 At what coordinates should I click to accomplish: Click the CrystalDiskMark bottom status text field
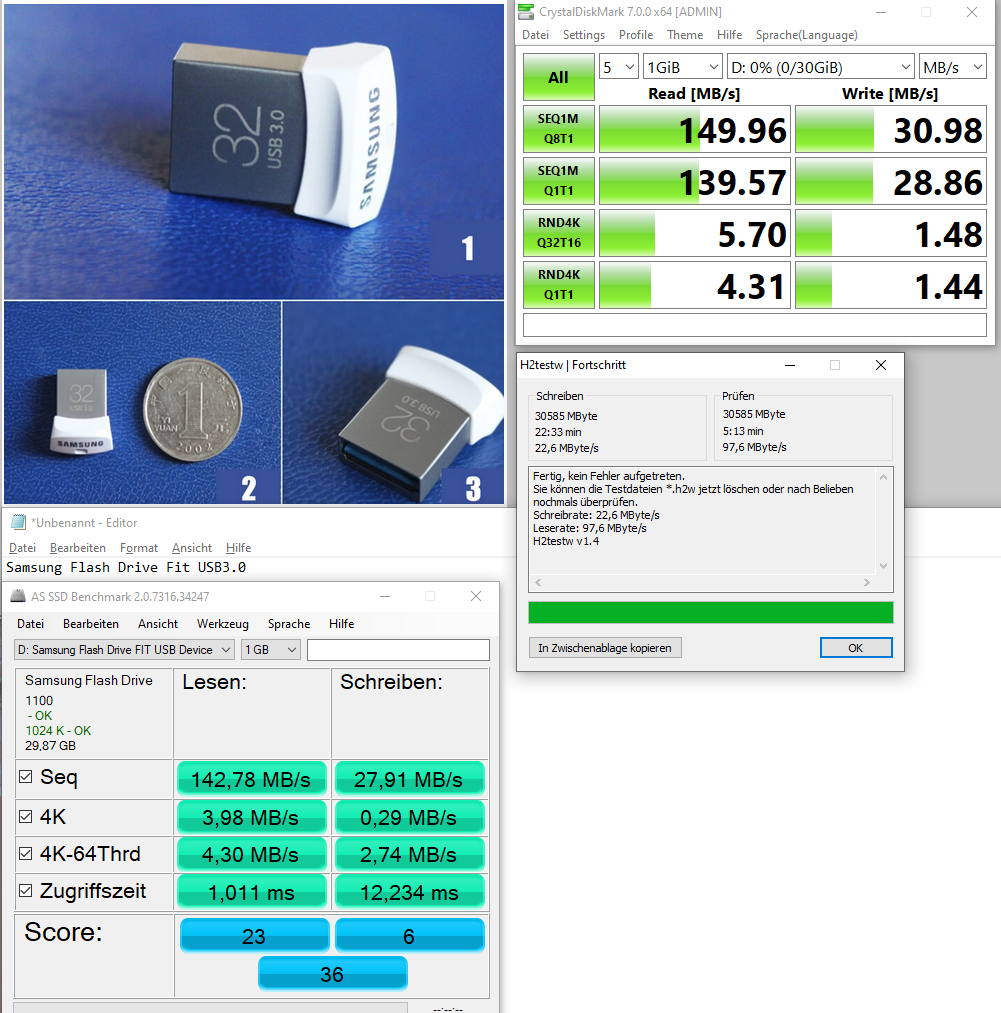point(755,325)
